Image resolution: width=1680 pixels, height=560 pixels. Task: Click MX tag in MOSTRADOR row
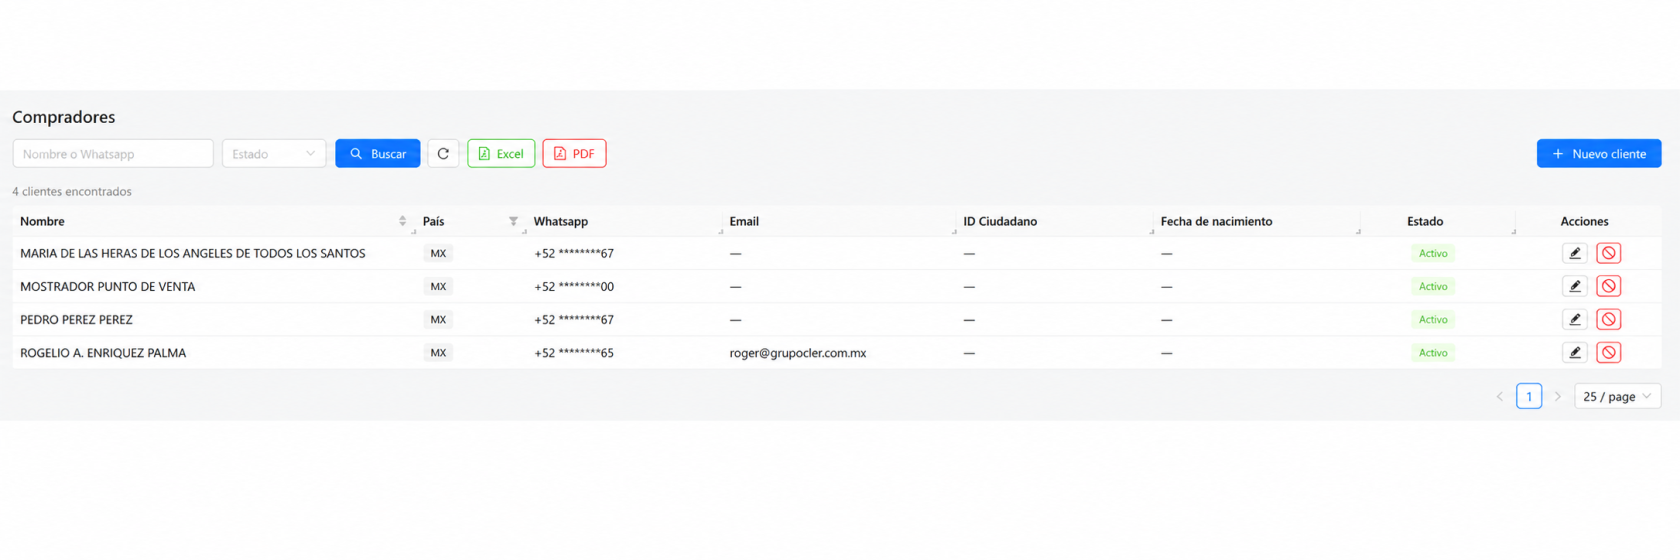[x=438, y=286]
